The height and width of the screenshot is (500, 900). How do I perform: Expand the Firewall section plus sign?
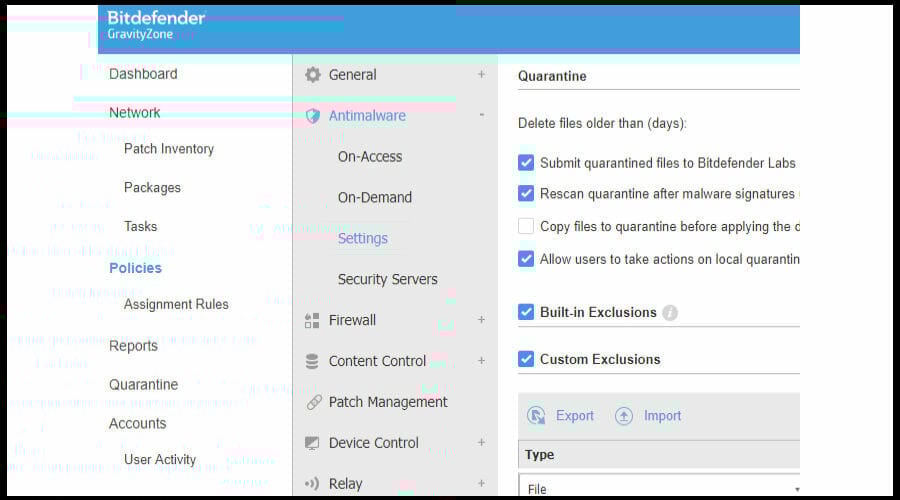pos(482,320)
